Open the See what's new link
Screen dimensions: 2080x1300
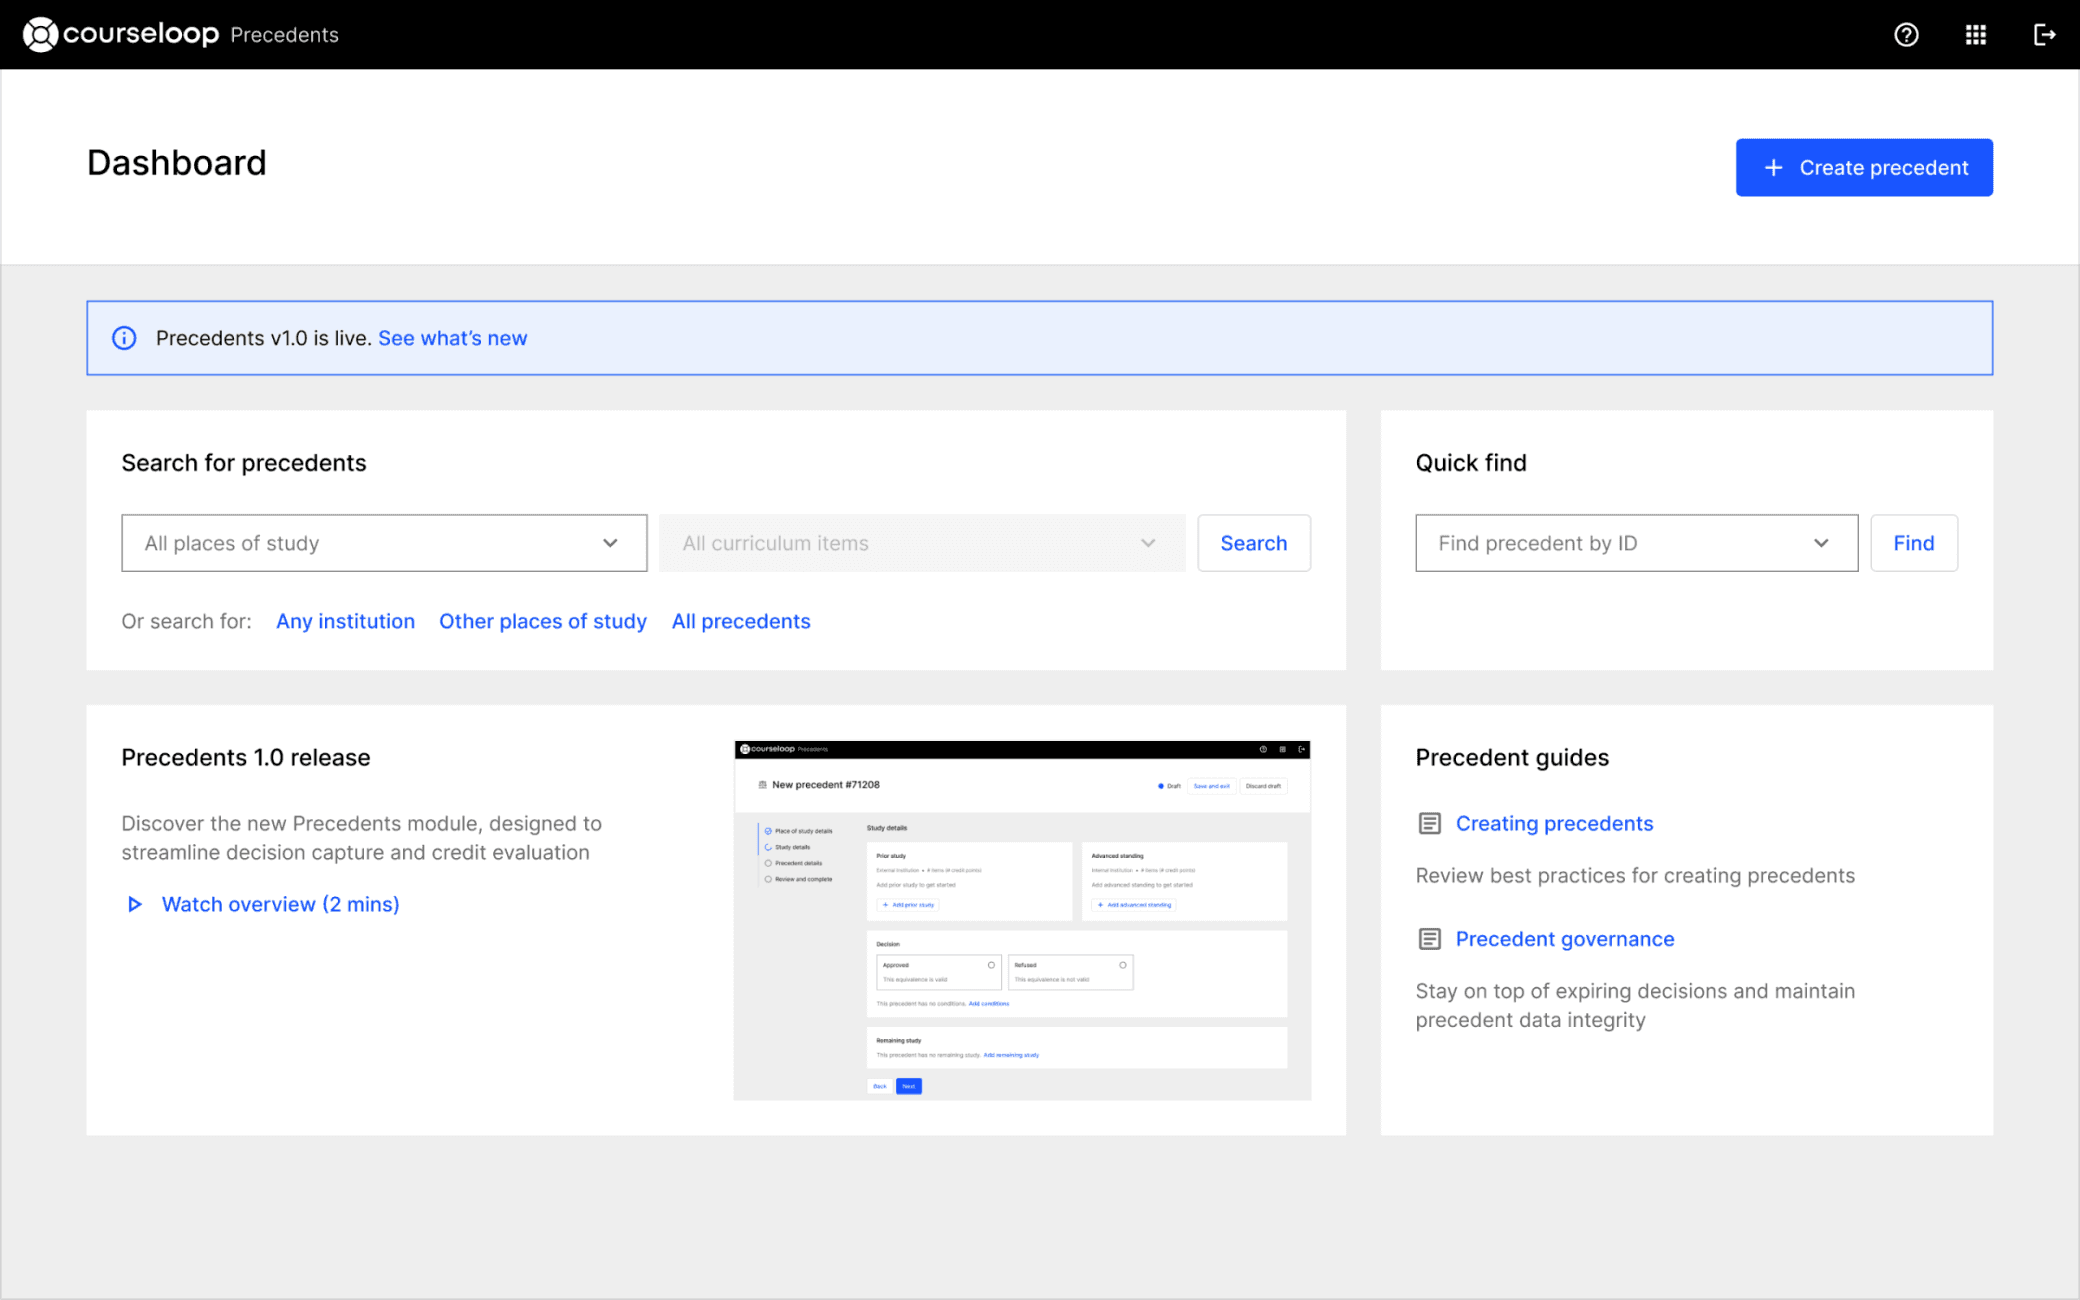click(x=452, y=338)
